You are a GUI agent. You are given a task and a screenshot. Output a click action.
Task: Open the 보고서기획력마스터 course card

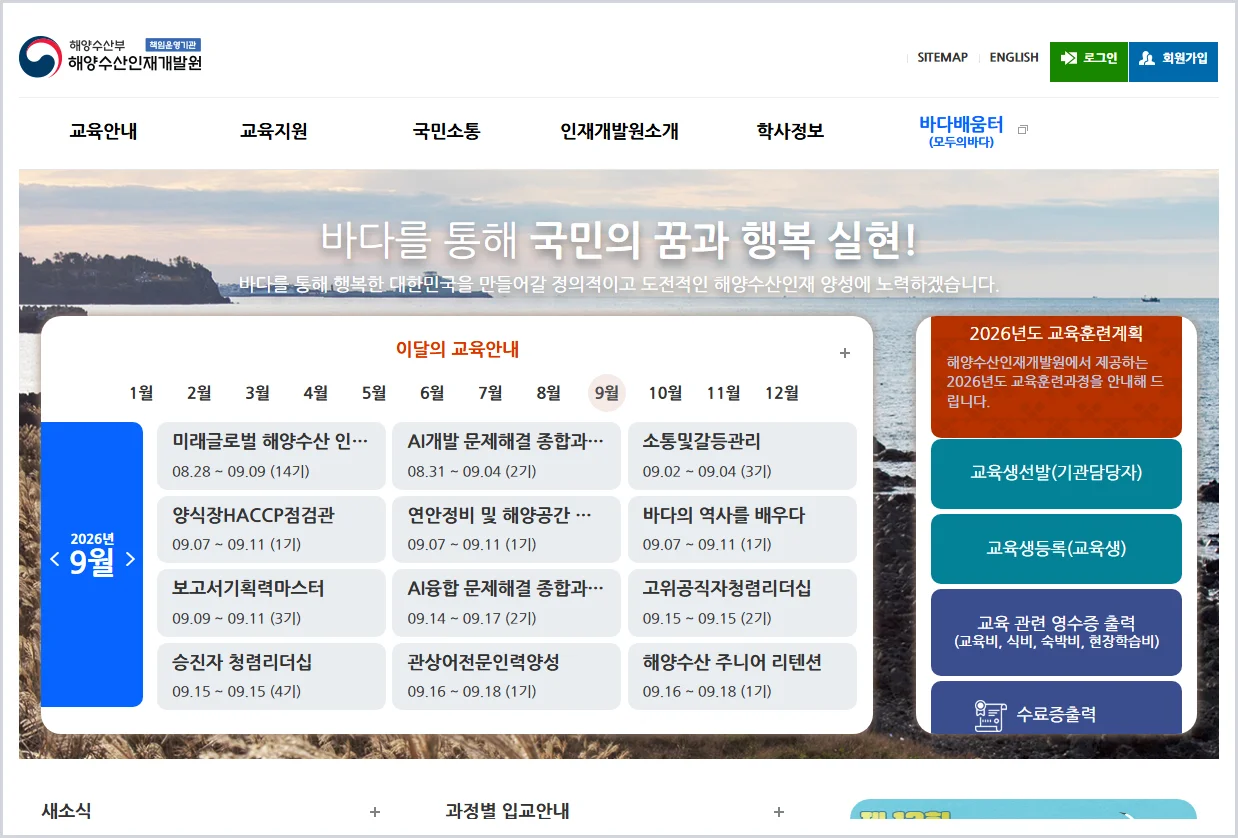pyautogui.click(x=271, y=603)
